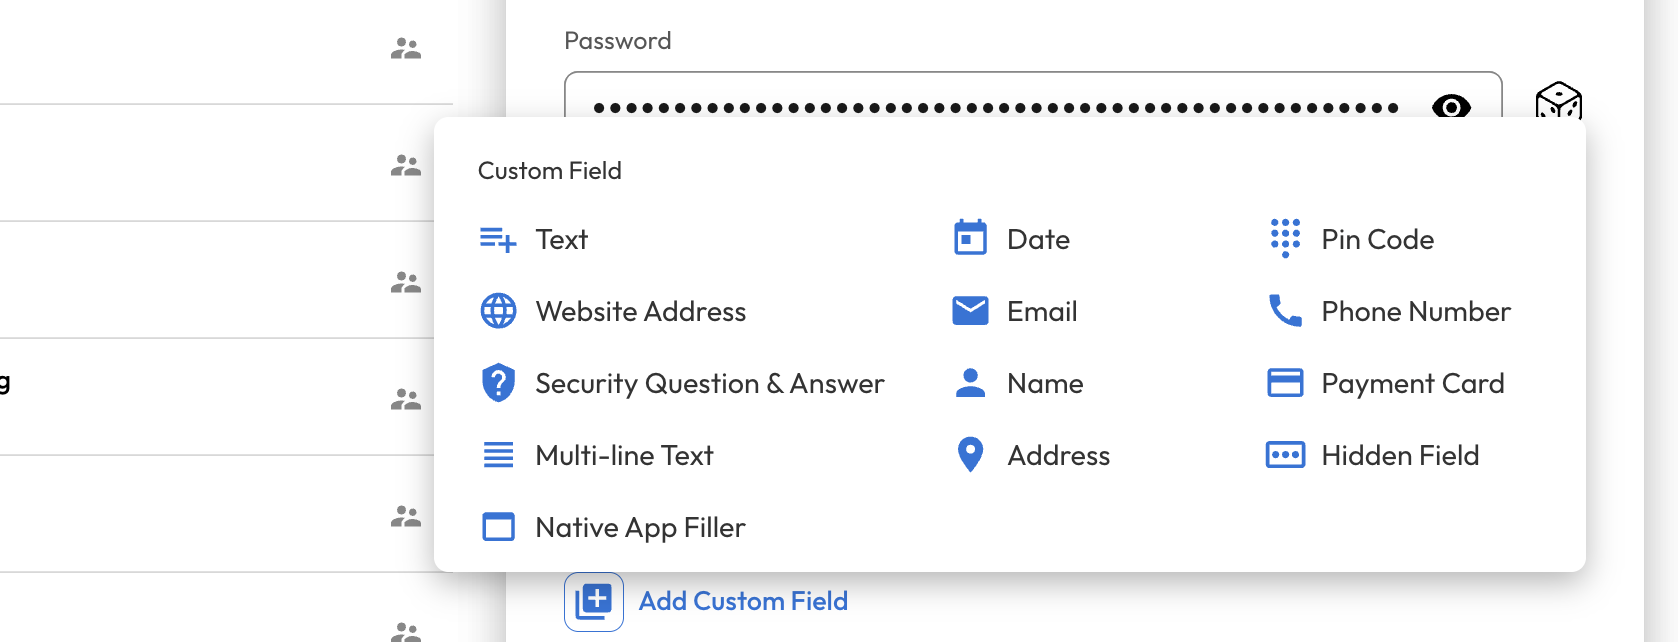This screenshot has width=1678, height=642.
Task: Toggle password visibility with eye icon
Action: click(1451, 106)
